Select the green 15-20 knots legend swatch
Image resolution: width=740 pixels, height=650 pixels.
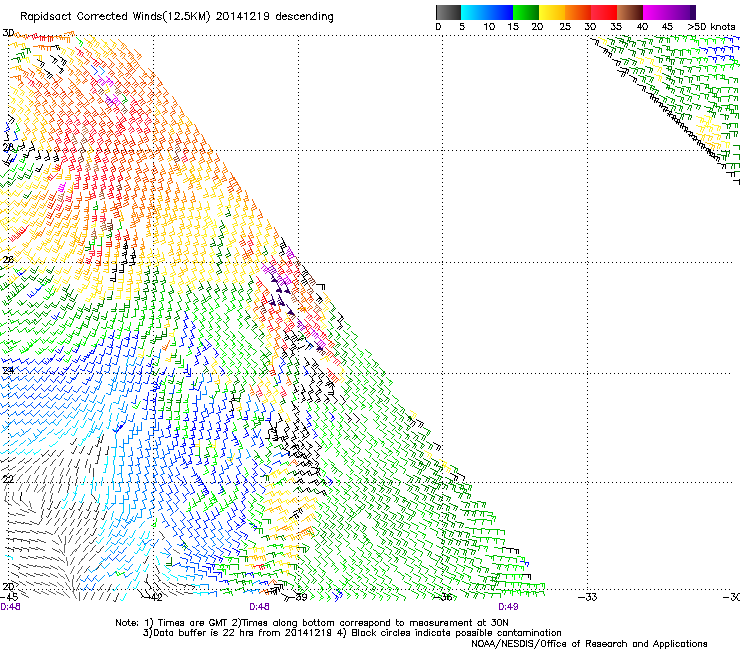pos(526,12)
